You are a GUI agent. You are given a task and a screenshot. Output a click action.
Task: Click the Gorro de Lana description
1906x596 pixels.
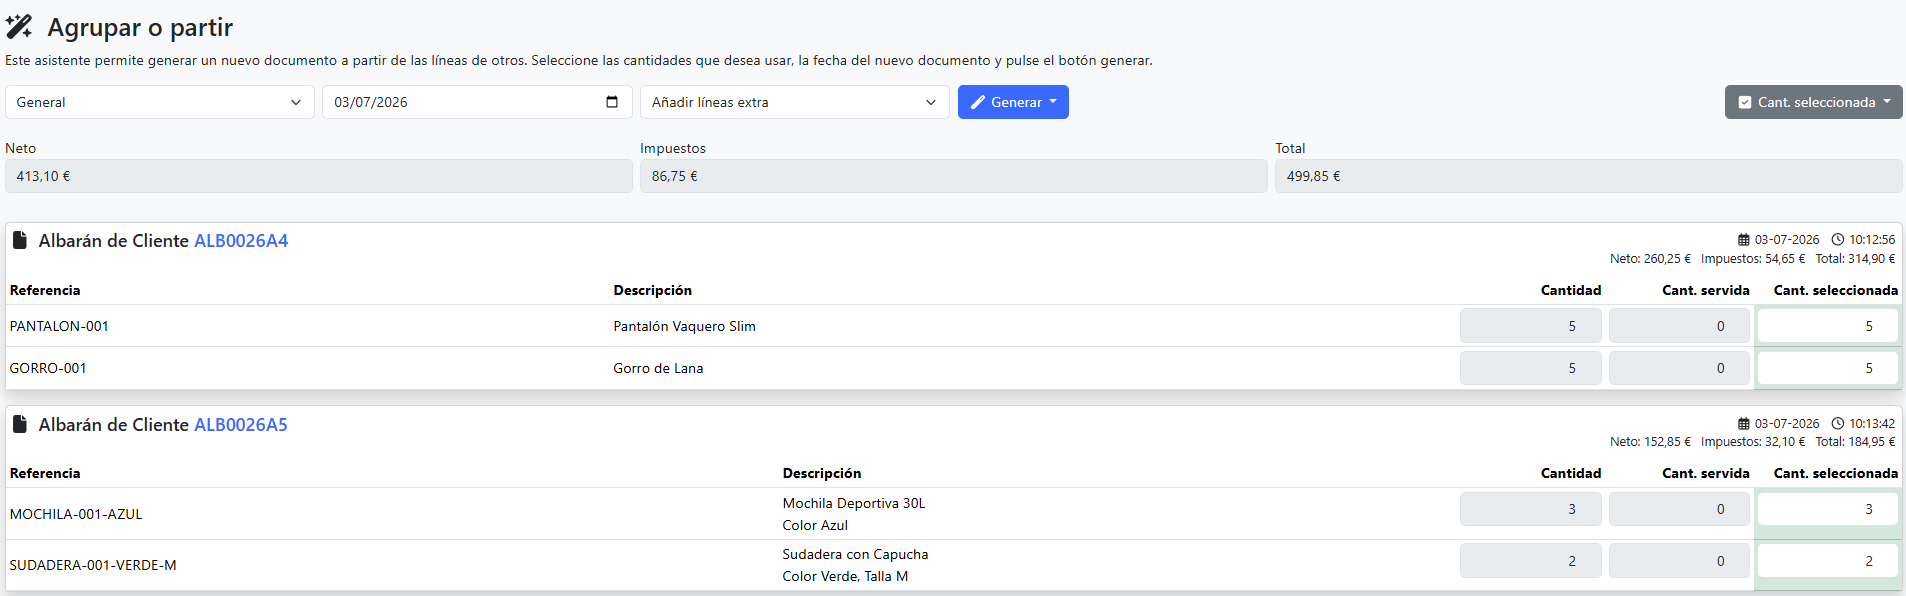tap(658, 368)
